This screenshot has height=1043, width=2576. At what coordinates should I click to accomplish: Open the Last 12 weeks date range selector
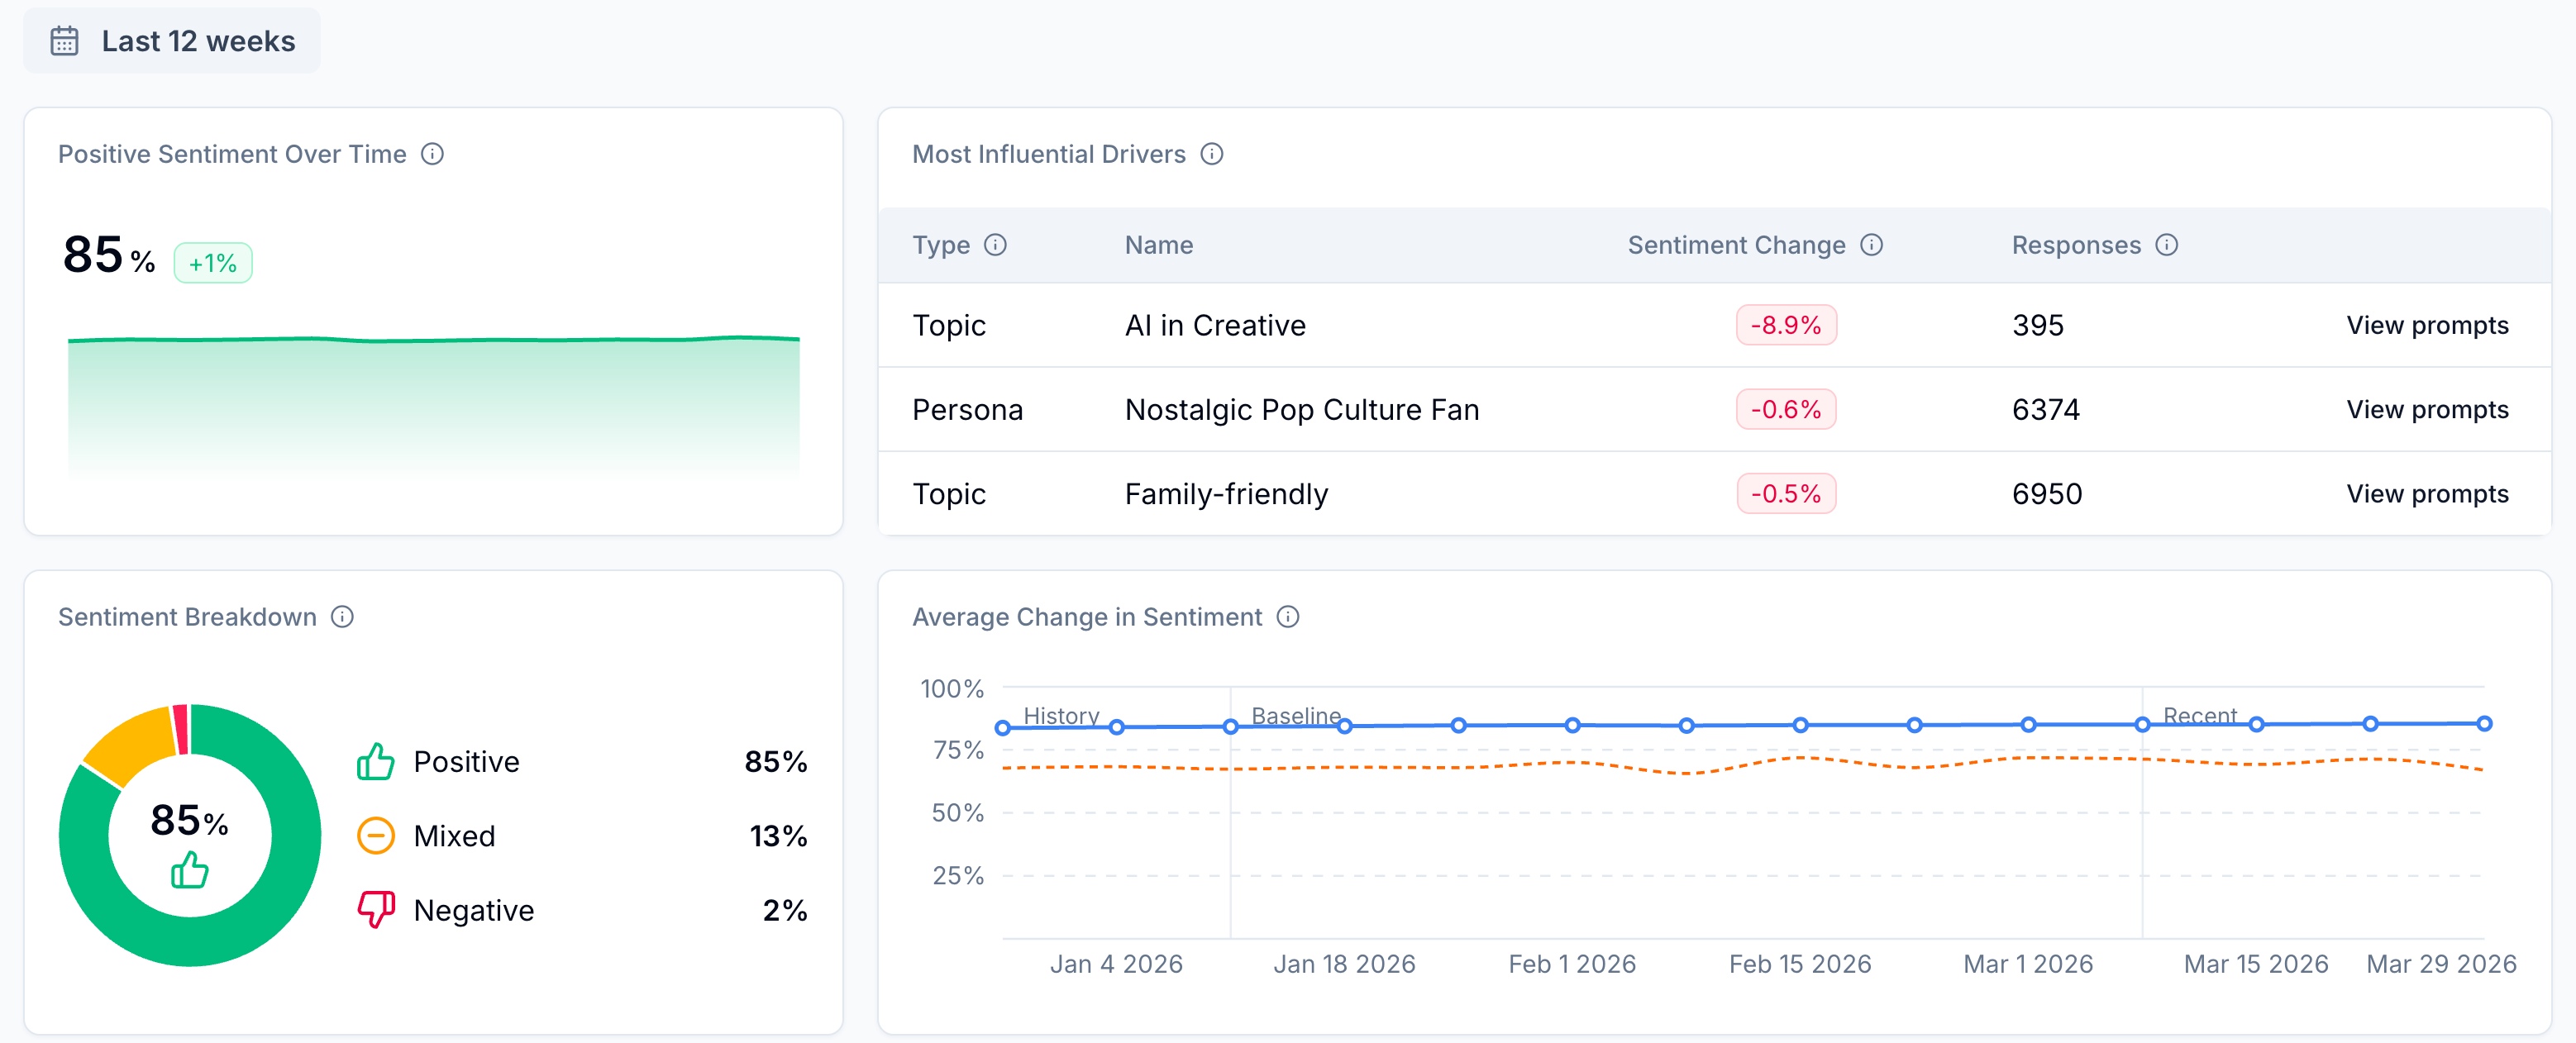pos(172,41)
